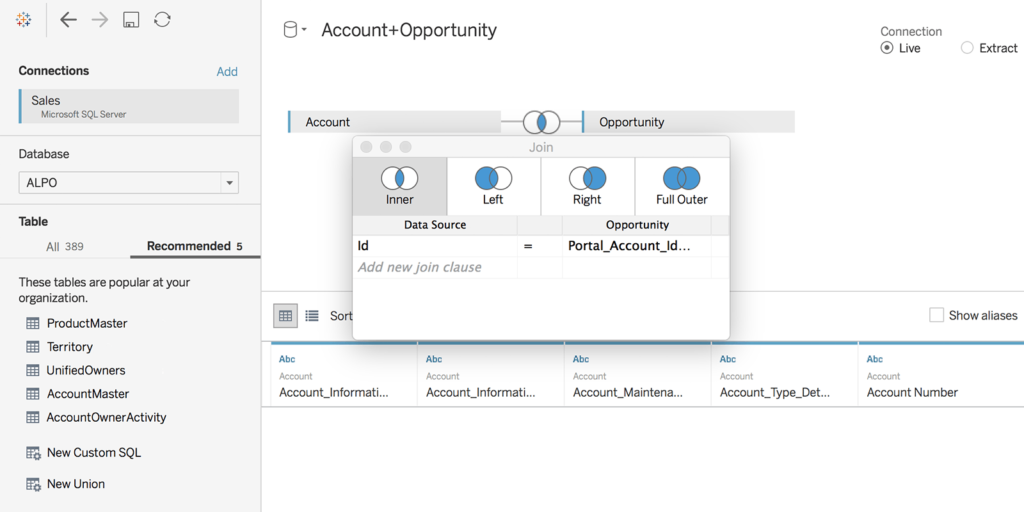The height and width of the screenshot is (512, 1024).
Task: Choose the Right join type
Action: 587,186
